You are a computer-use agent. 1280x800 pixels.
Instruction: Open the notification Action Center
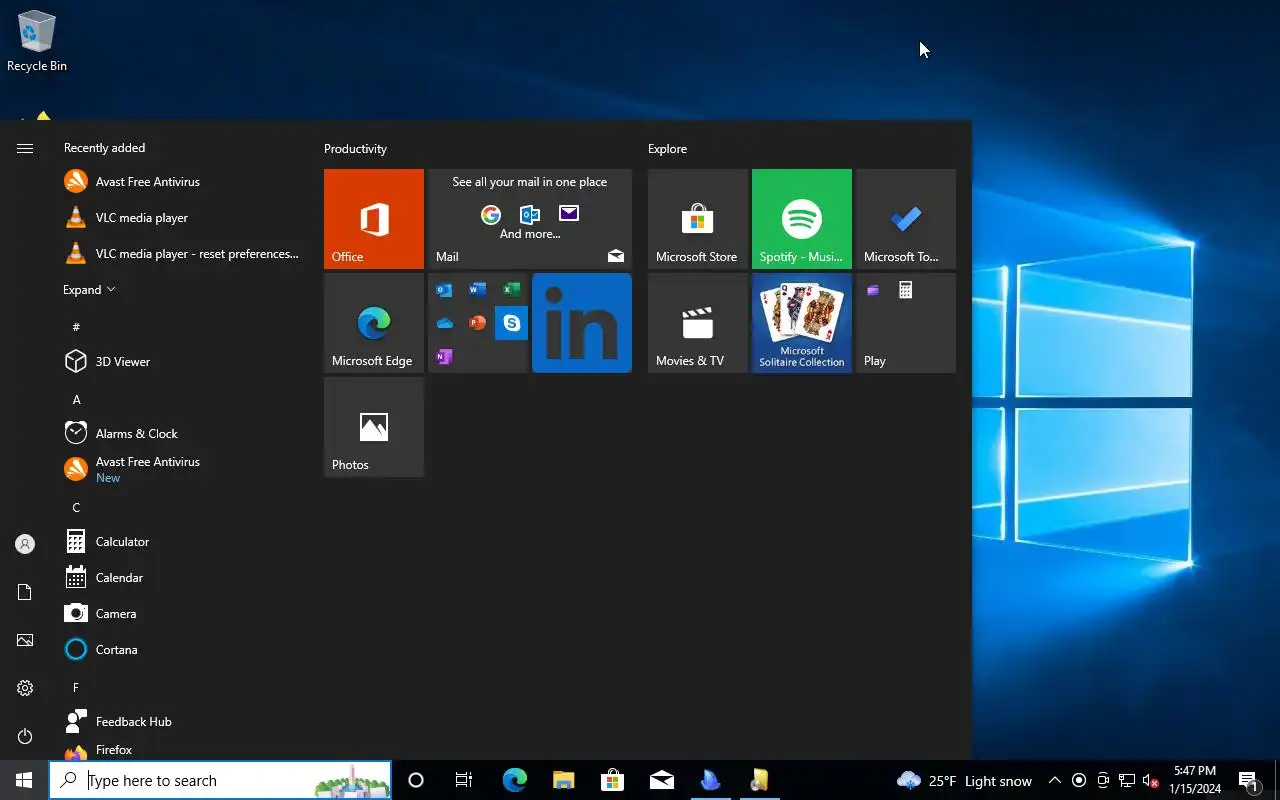[x=1249, y=781]
